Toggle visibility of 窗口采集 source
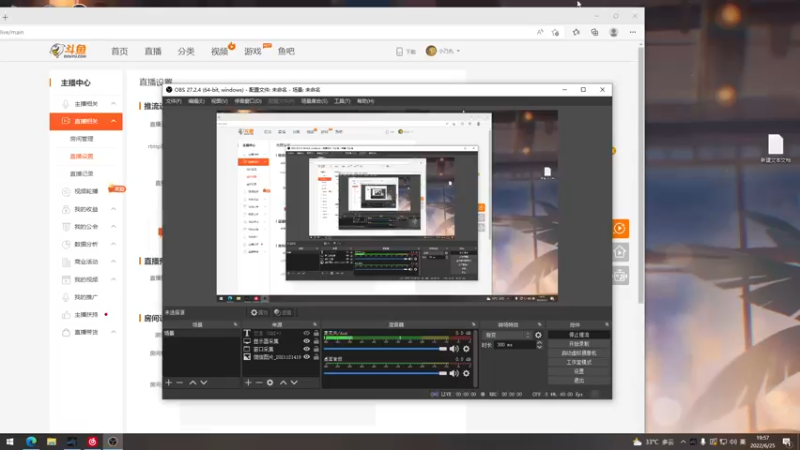Screen dimensions: 800x450 click(x=307, y=349)
